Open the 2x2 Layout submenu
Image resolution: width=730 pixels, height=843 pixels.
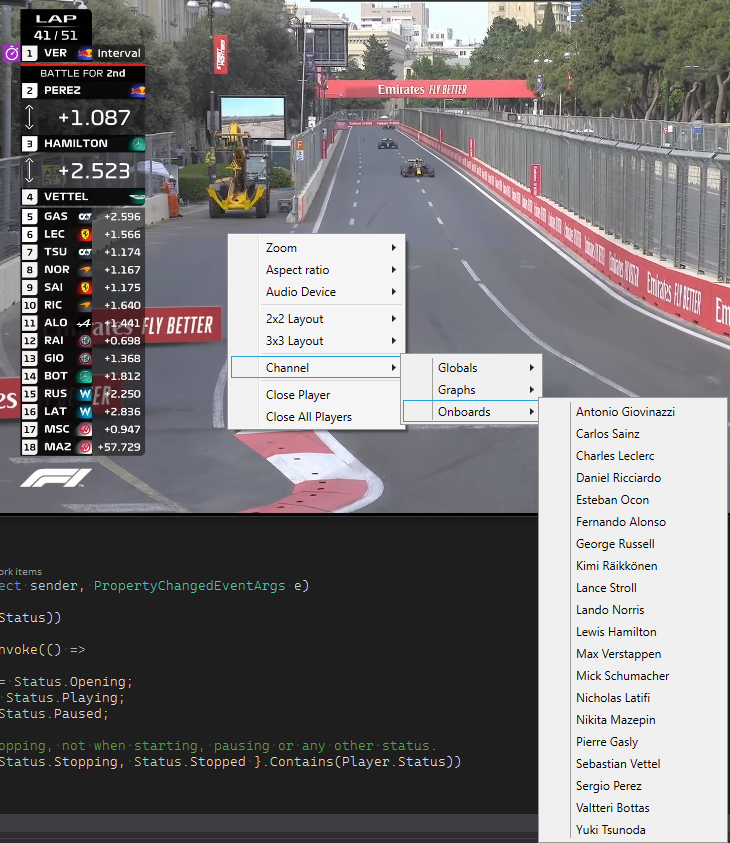pos(317,319)
